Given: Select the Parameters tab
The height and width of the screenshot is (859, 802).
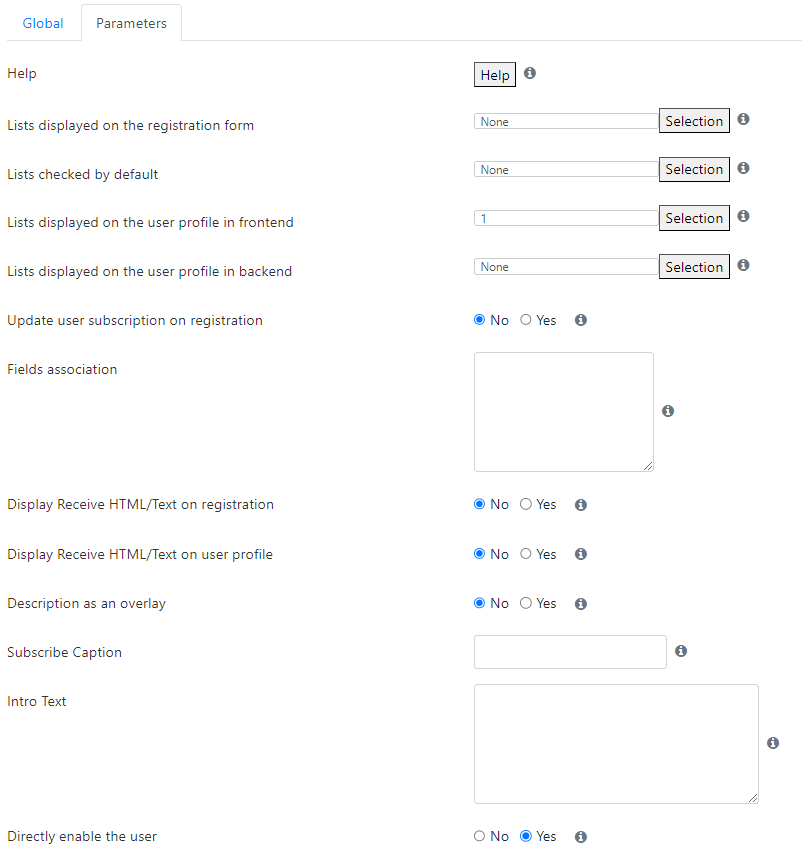Looking at the screenshot, I should [x=131, y=23].
